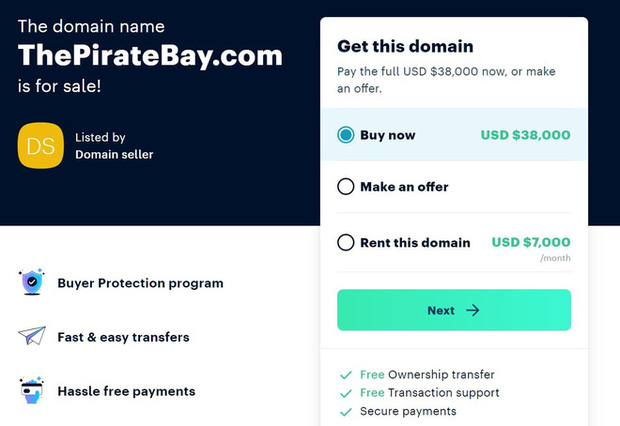Viewport: 620px width, 426px height.
Task: Click the arrow on the Next button
Action: point(473,310)
